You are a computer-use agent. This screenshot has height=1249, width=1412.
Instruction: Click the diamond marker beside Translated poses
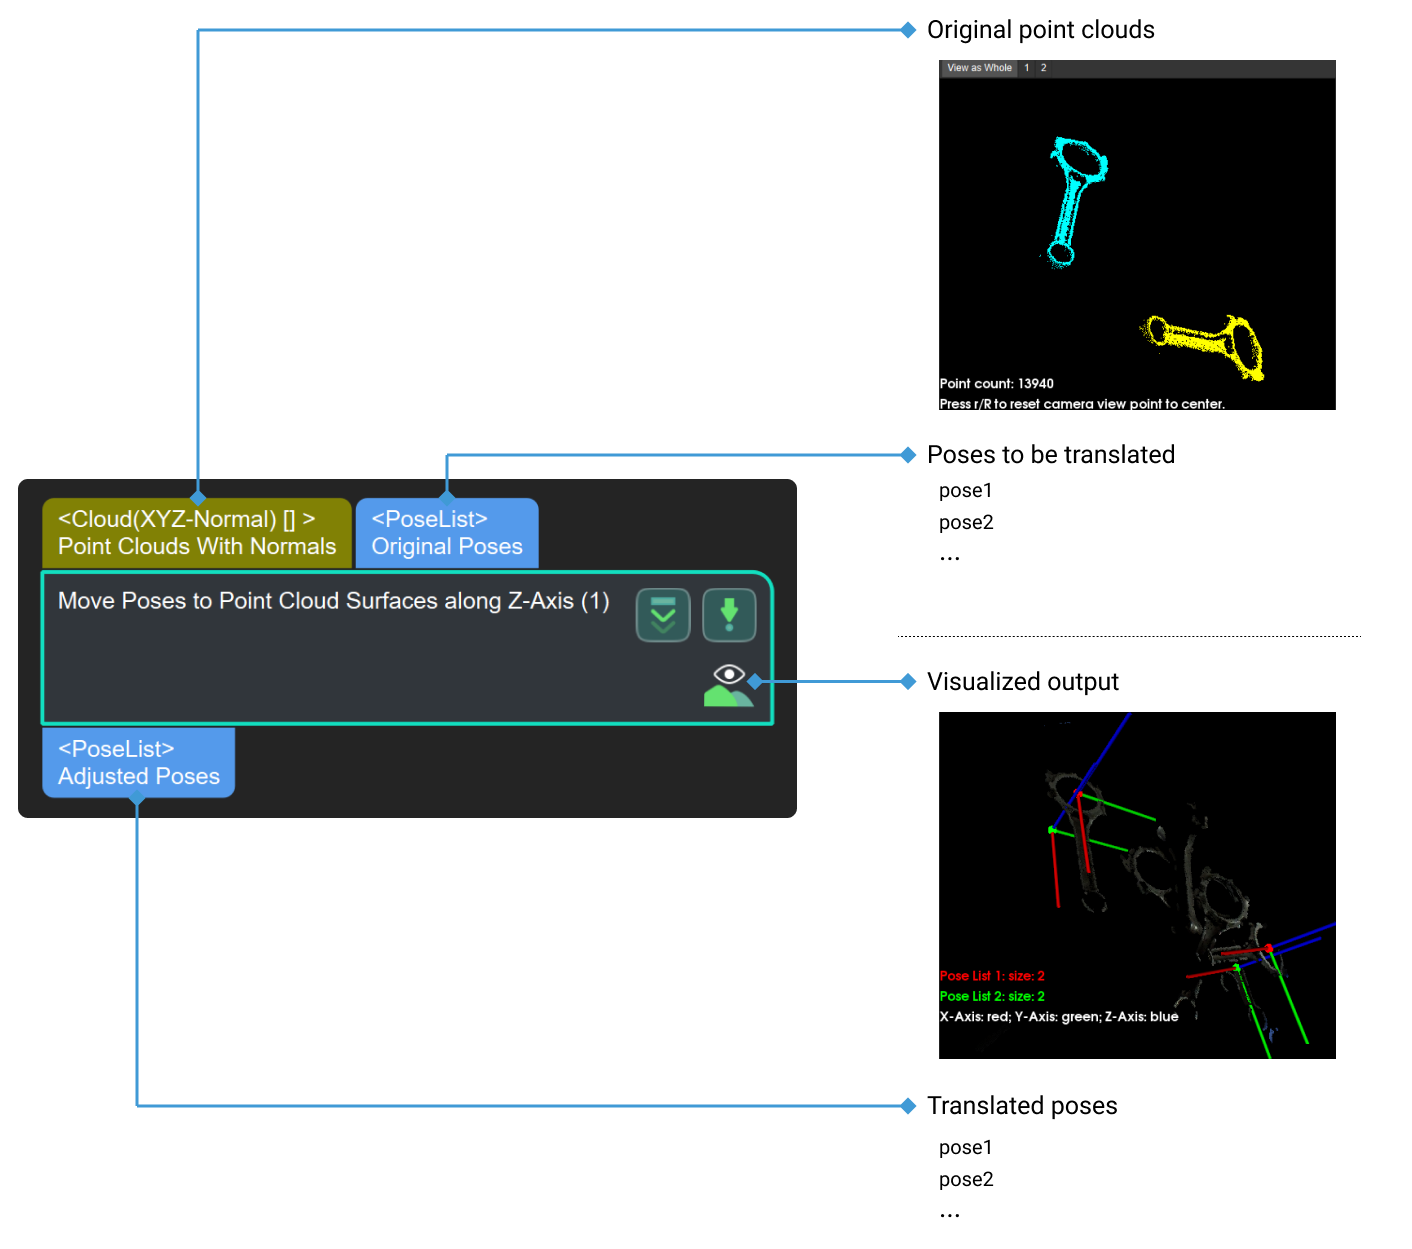tap(908, 1106)
